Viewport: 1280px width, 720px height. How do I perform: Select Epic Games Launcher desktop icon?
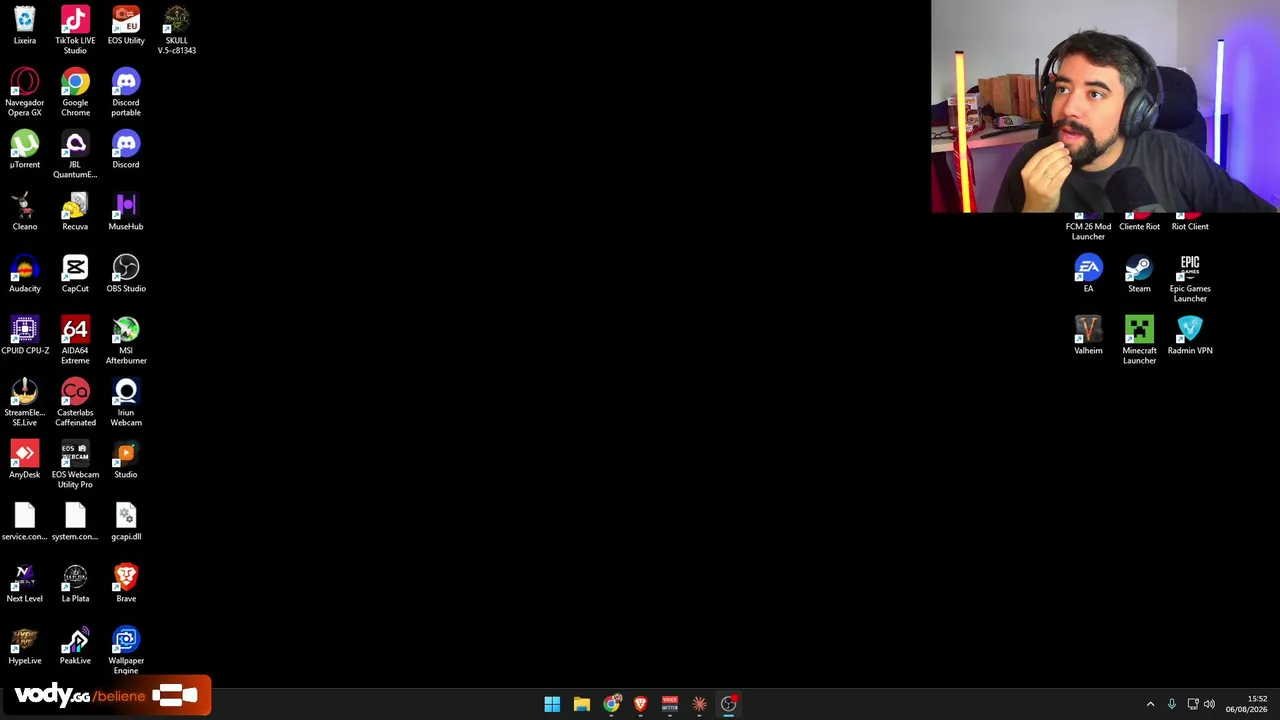click(x=1190, y=268)
